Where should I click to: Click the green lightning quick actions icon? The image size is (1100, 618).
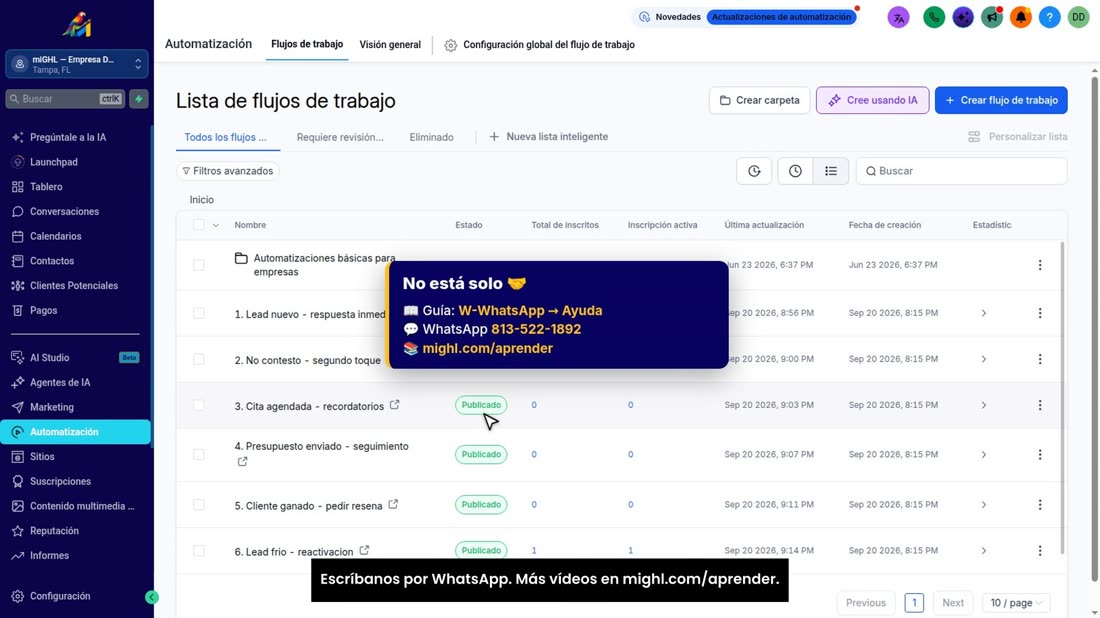(139, 99)
